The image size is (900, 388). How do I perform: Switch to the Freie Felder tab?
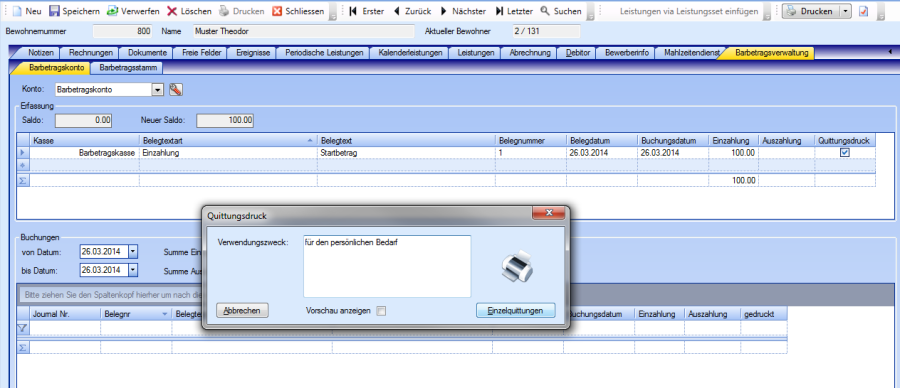pyautogui.click(x=201, y=53)
